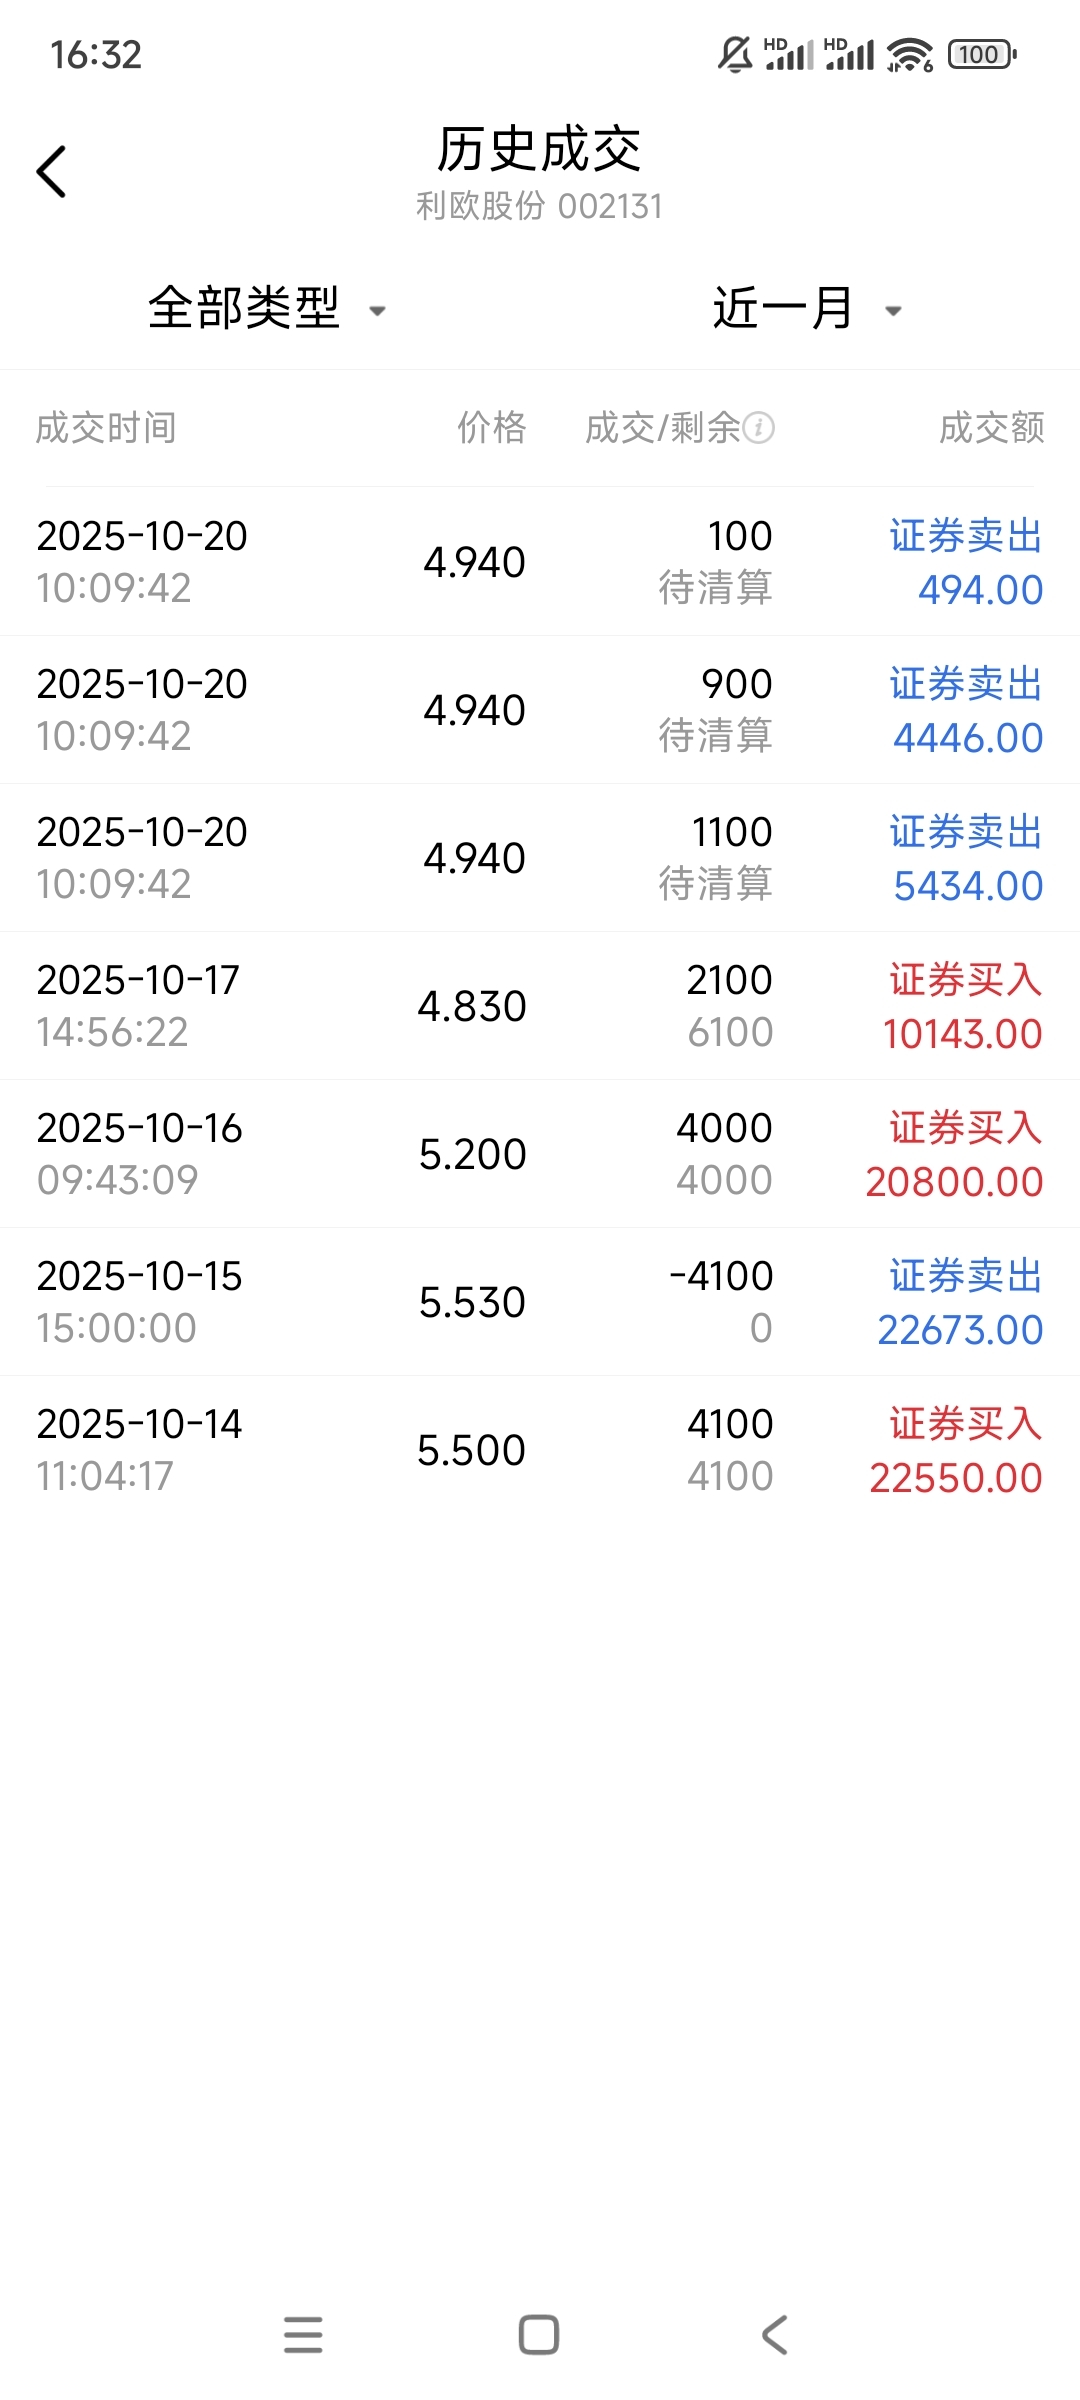Tap the muted notification bell status icon
Screen dimensions: 1080x2400
pyautogui.click(x=735, y=54)
